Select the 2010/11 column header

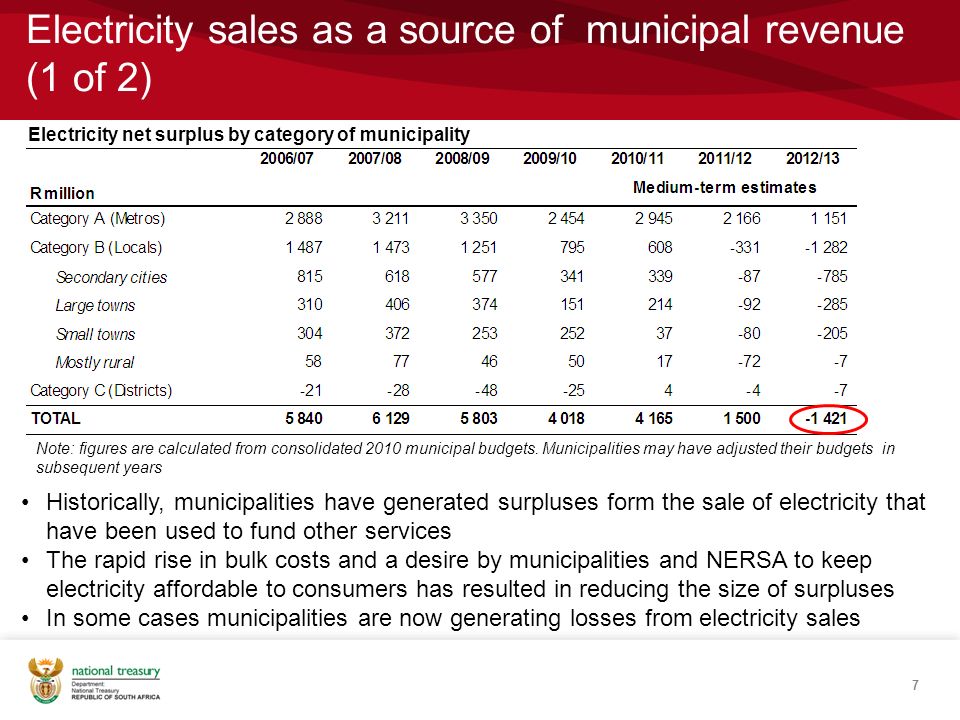(637, 159)
